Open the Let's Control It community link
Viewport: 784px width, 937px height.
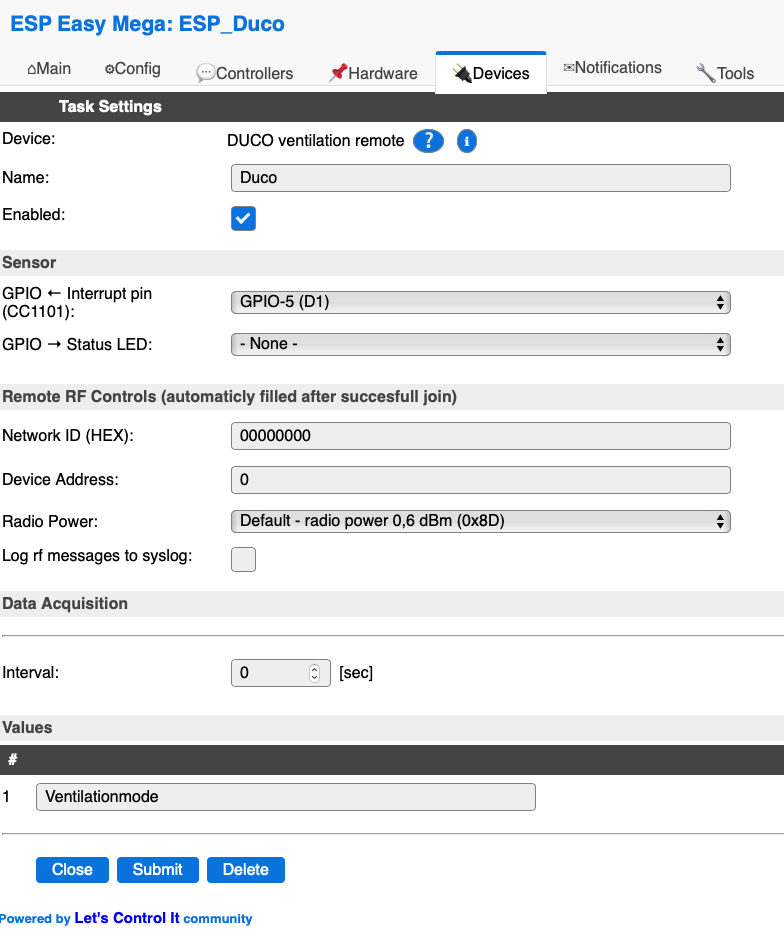(127, 918)
